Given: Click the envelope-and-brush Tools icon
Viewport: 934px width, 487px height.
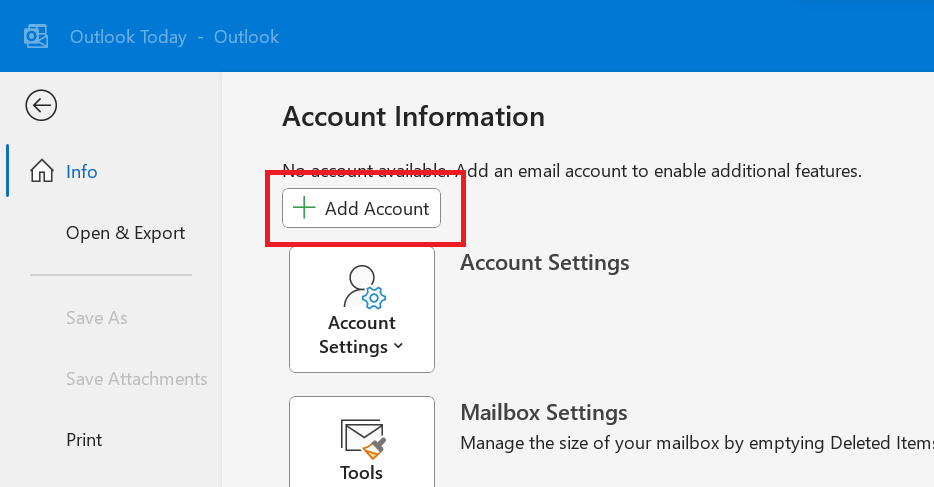Looking at the screenshot, I should (362, 437).
